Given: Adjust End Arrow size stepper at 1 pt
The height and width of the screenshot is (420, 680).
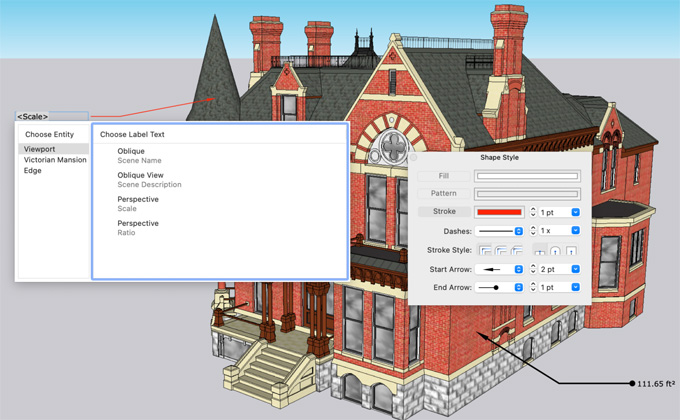Looking at the screenshot, I should coord(533,287).
